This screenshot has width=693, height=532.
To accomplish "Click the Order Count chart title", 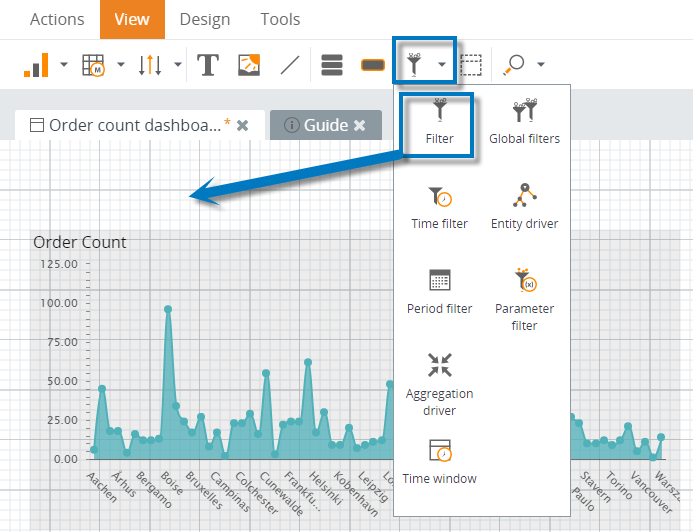I will pos(80,242).
